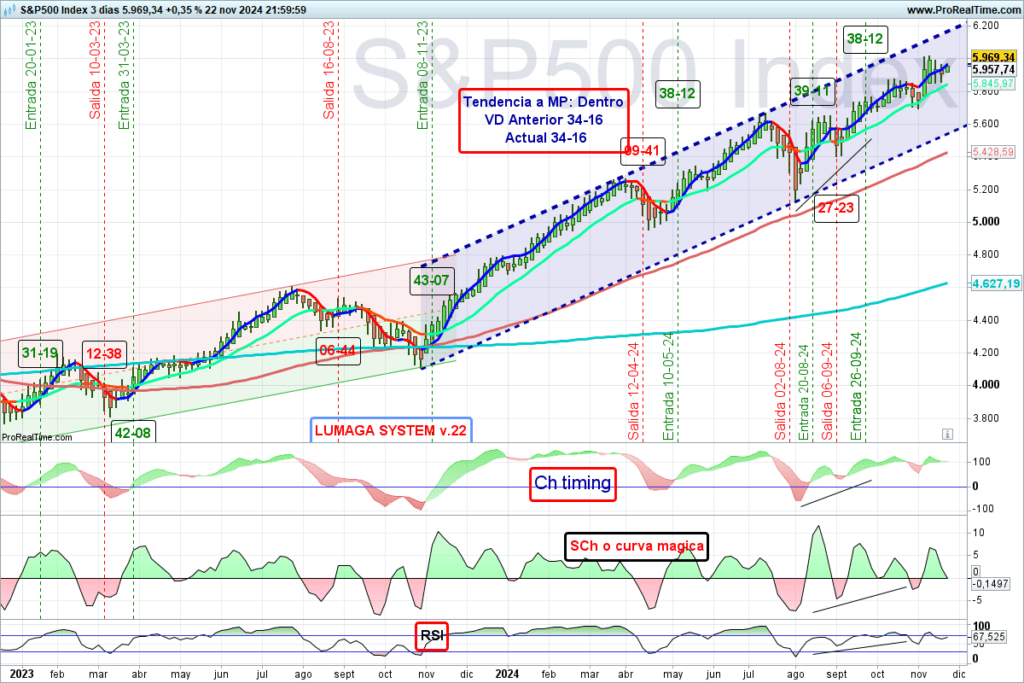
Task: Select the green 39-11 annotation box
Action: click(812, 91)
